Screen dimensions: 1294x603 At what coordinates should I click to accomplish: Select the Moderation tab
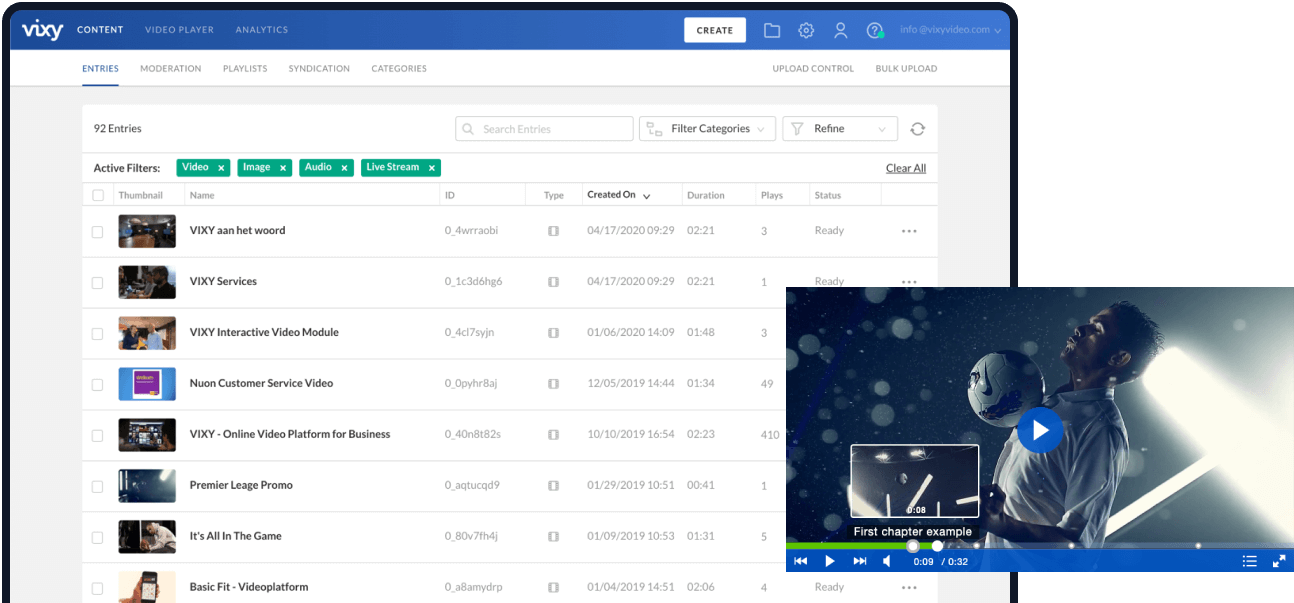(170, 69)
